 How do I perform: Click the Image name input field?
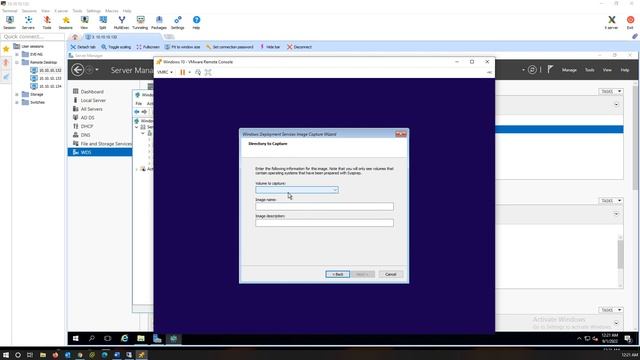coord(324,207)
